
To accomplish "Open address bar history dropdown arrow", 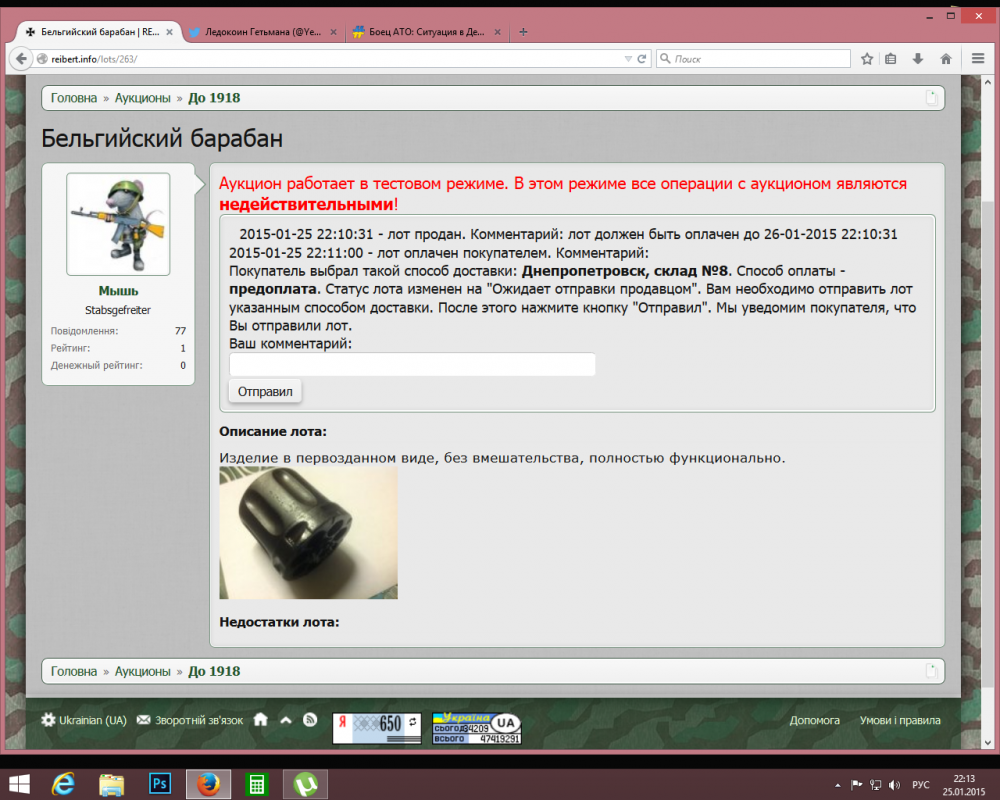I will click(x=628, y=59).
